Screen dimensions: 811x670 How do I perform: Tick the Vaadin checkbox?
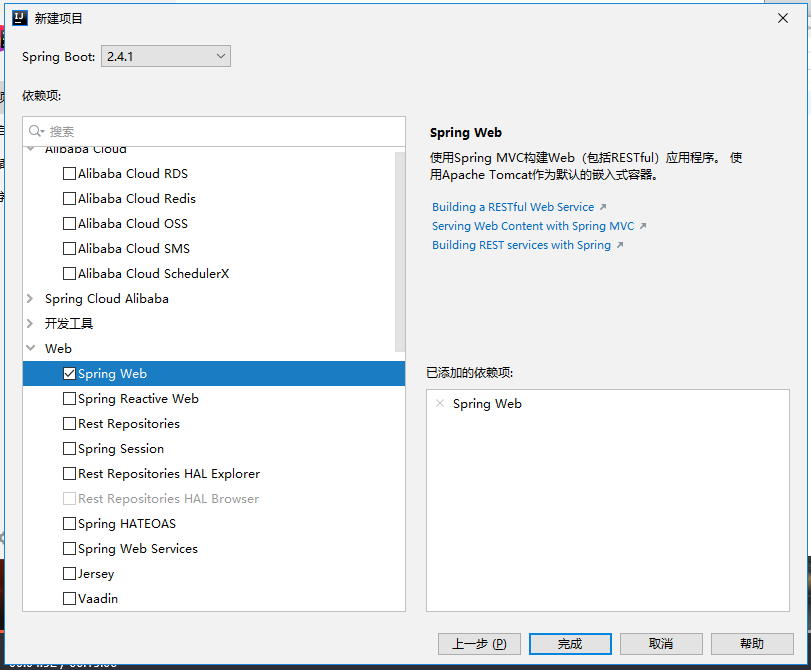69,599
